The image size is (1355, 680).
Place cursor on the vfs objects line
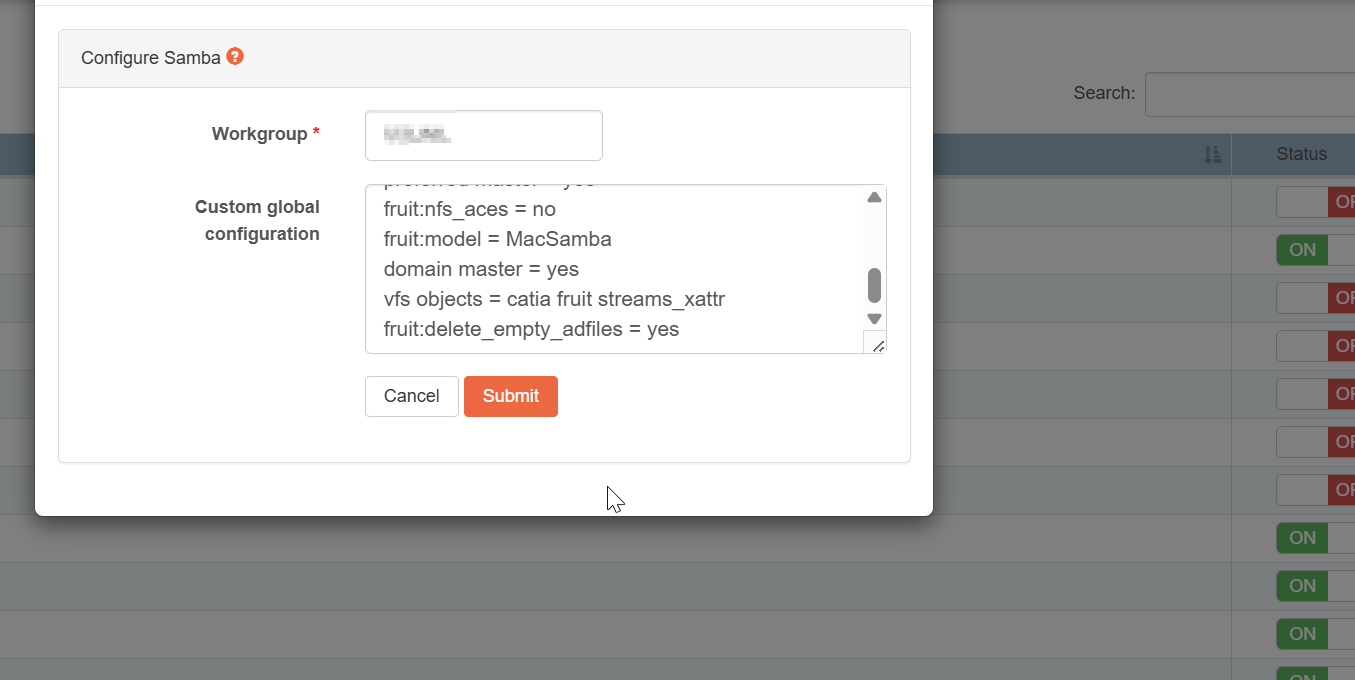pos(553,299)
